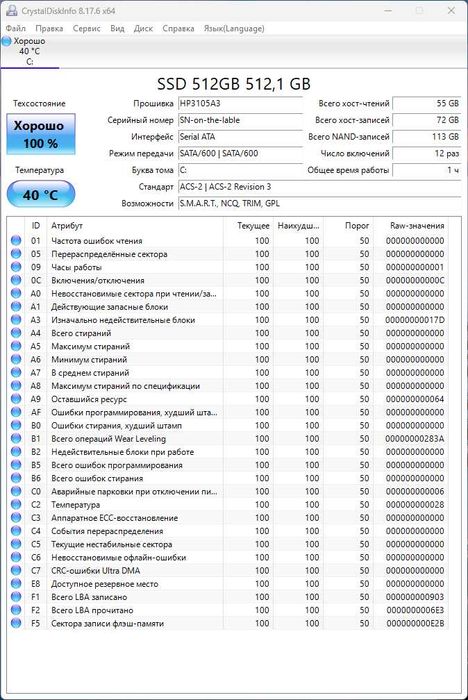Image resolution: width=468 pixels, height=700 pixels.
Task: Open the Вид menu
Action: pyautogui.click(x=117, y=28)
